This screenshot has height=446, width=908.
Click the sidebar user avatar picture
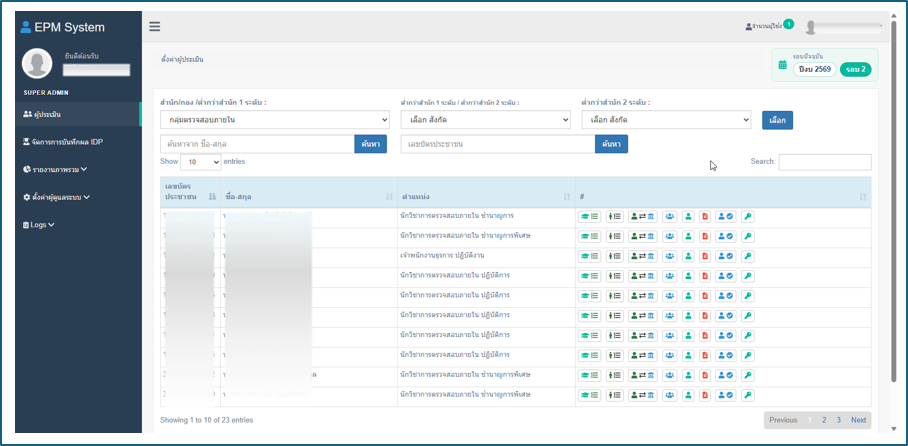[37, 63]
